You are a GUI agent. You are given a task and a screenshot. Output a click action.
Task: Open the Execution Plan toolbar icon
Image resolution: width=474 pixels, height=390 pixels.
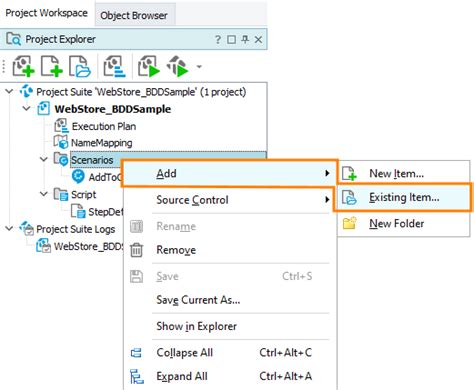114,66
